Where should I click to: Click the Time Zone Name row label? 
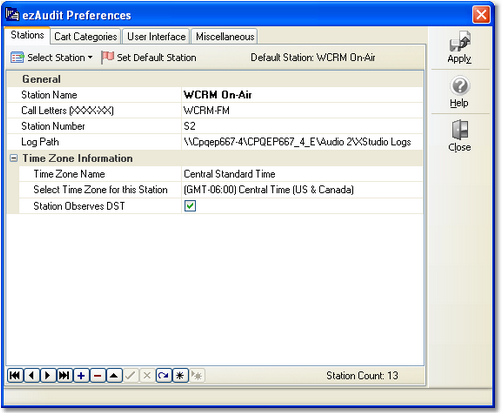[69, 174]
